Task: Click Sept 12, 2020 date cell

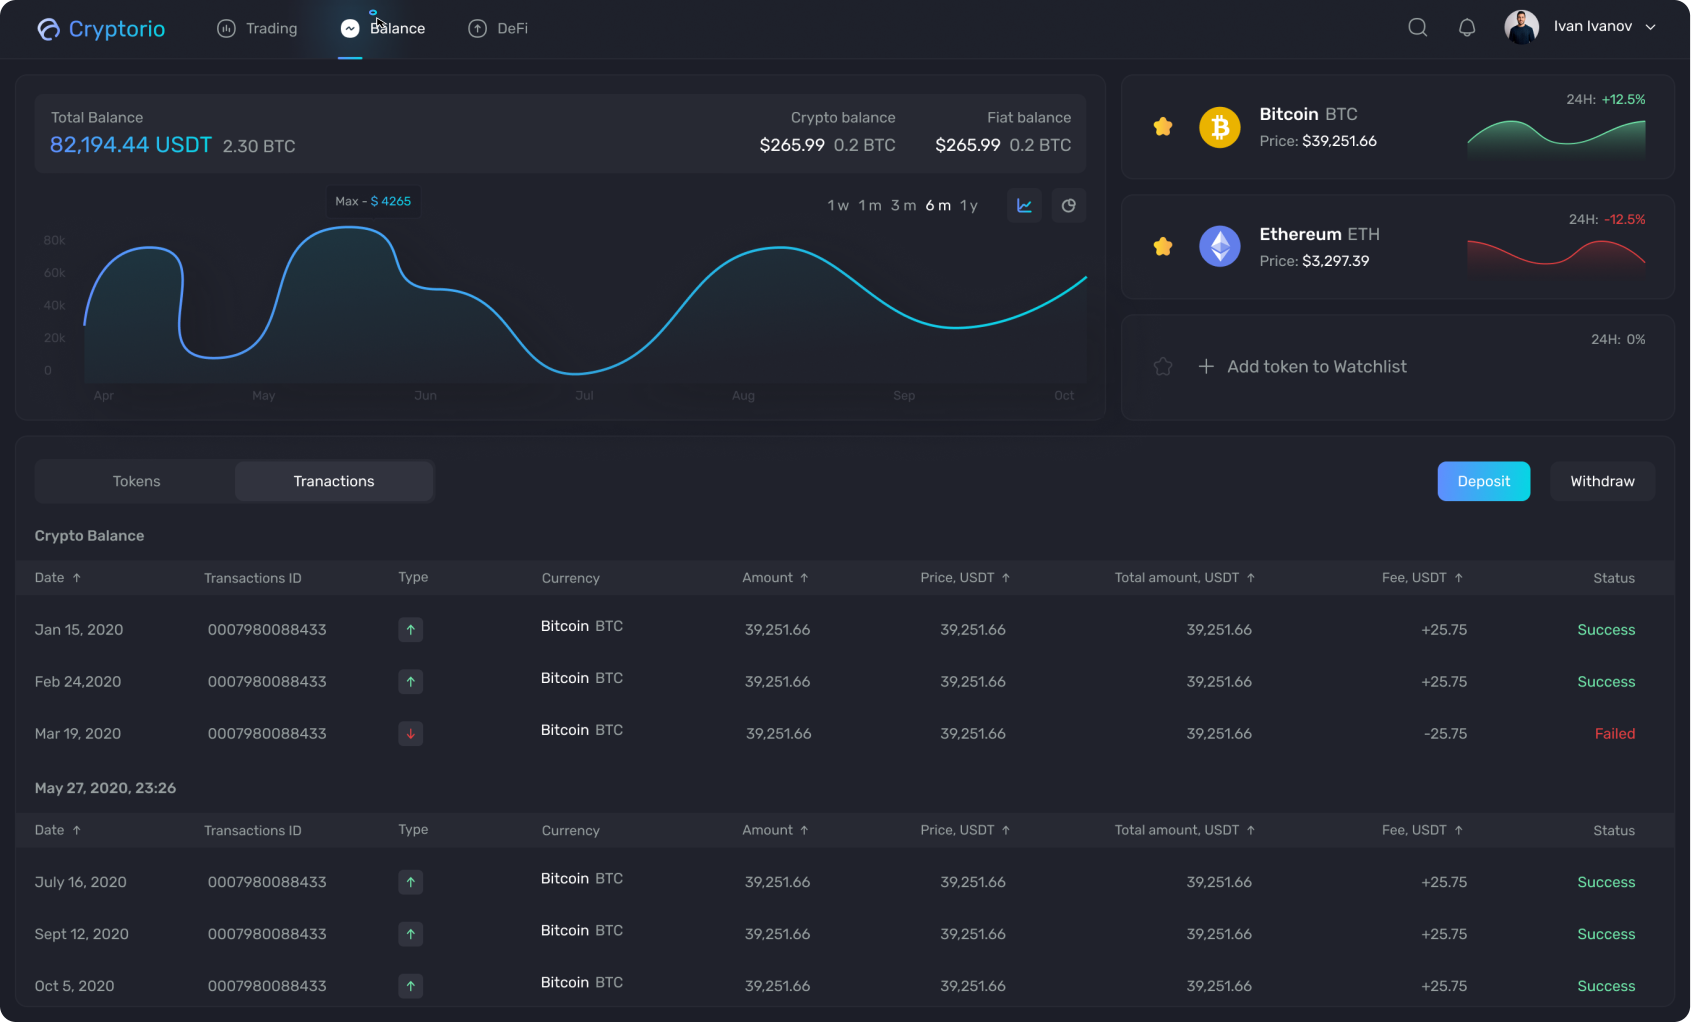Action: click(x=81, y=934)
